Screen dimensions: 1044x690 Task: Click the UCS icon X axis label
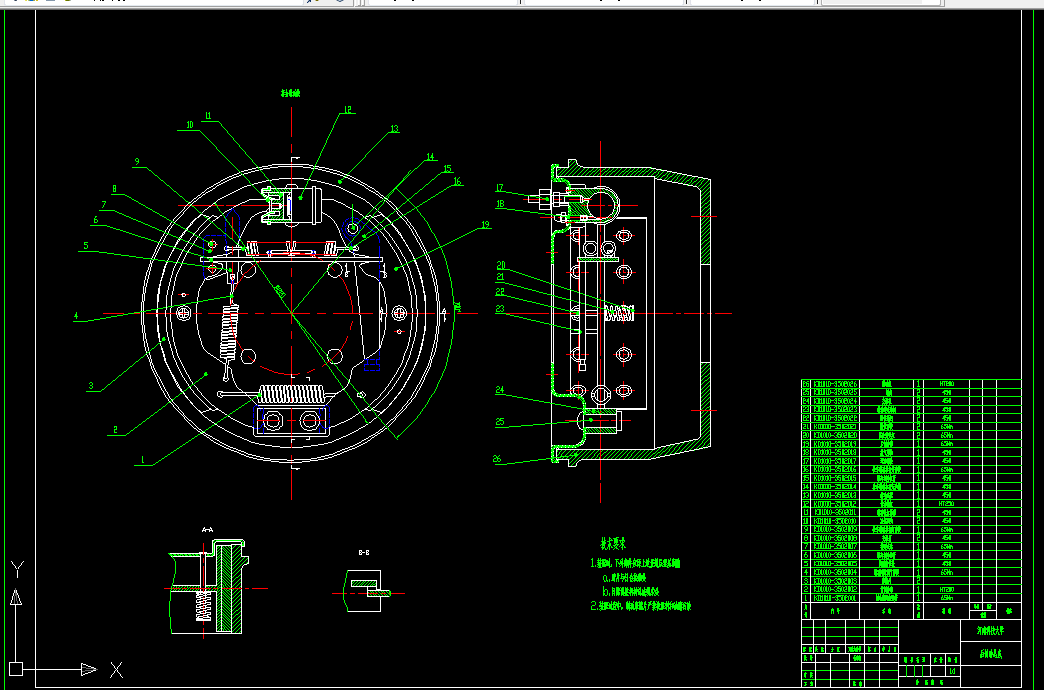point(117,670)
